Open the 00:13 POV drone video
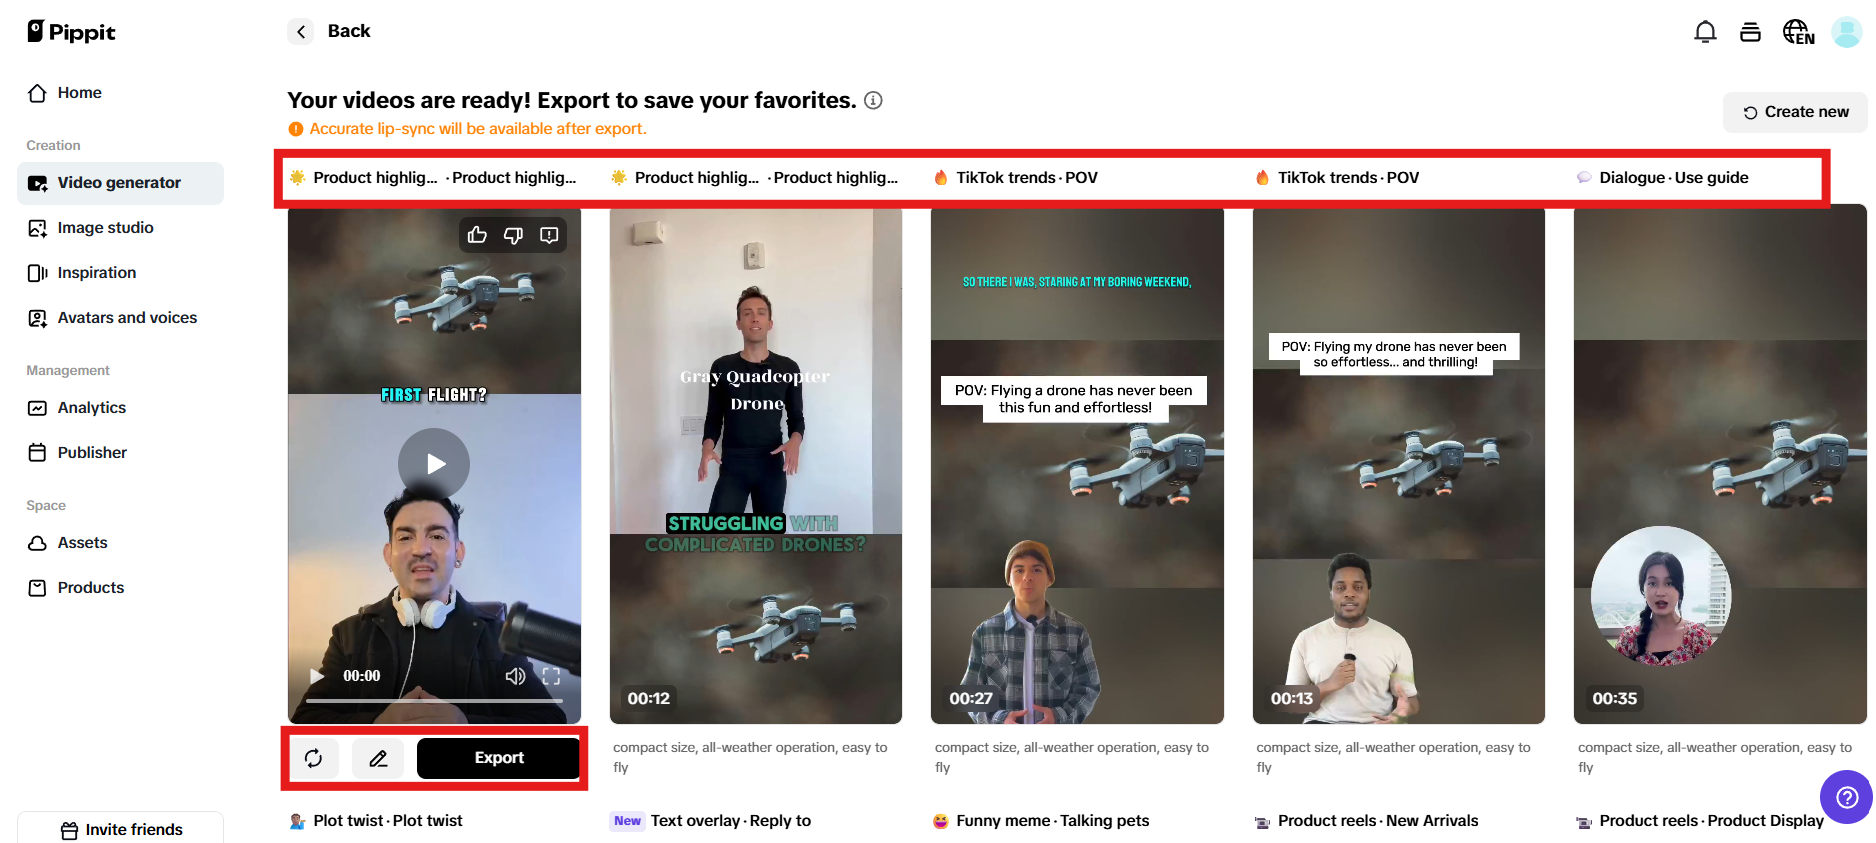Image resolution: width=1876 pixels, height=843 pixels. pos(1399,466)
